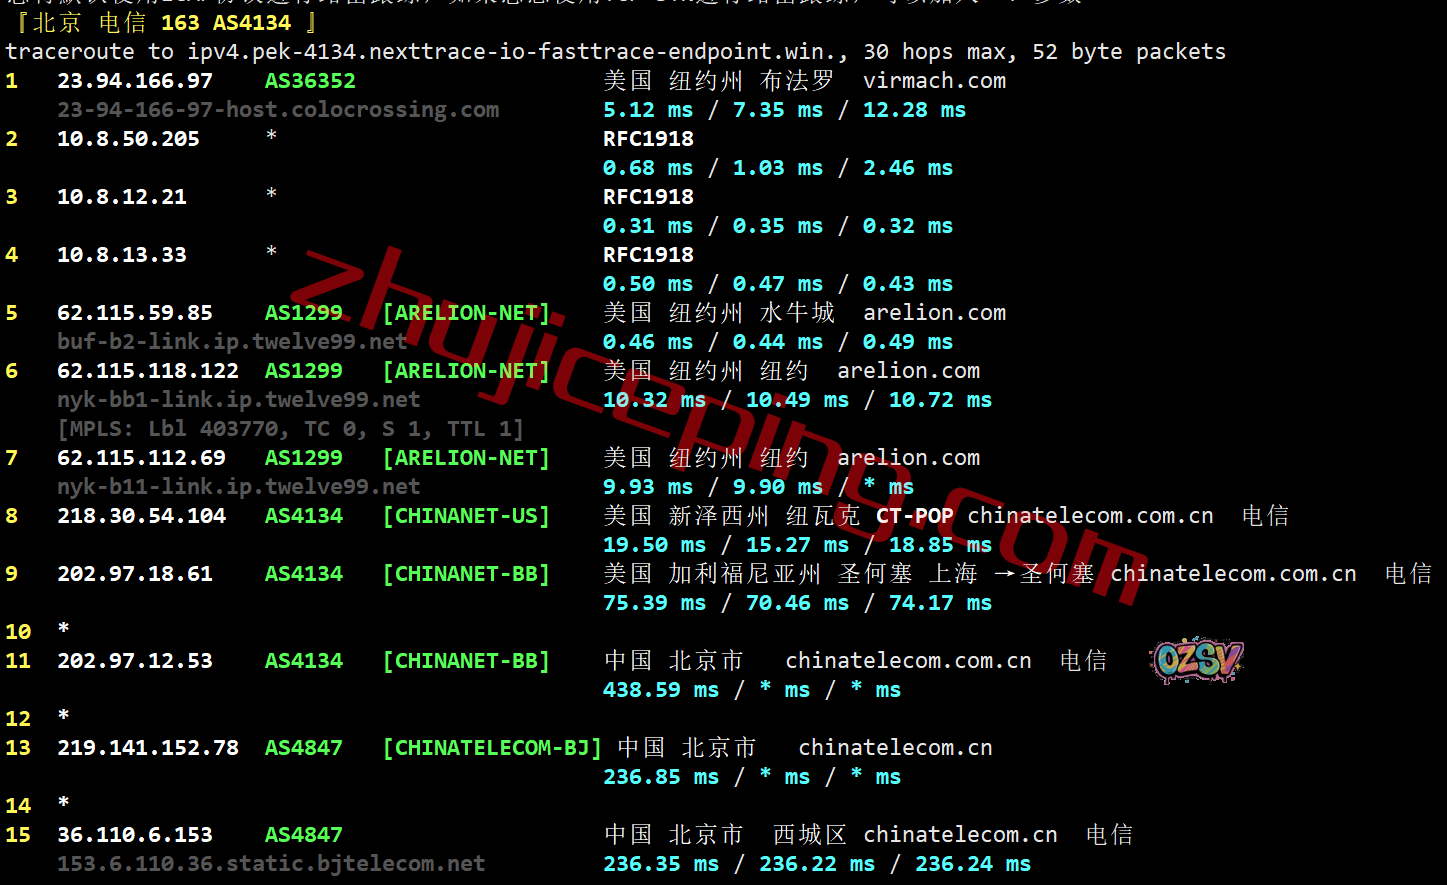Select the final hop IP 36.110.6.153
Screen dimensions: 1447x885
click(134, 835)
